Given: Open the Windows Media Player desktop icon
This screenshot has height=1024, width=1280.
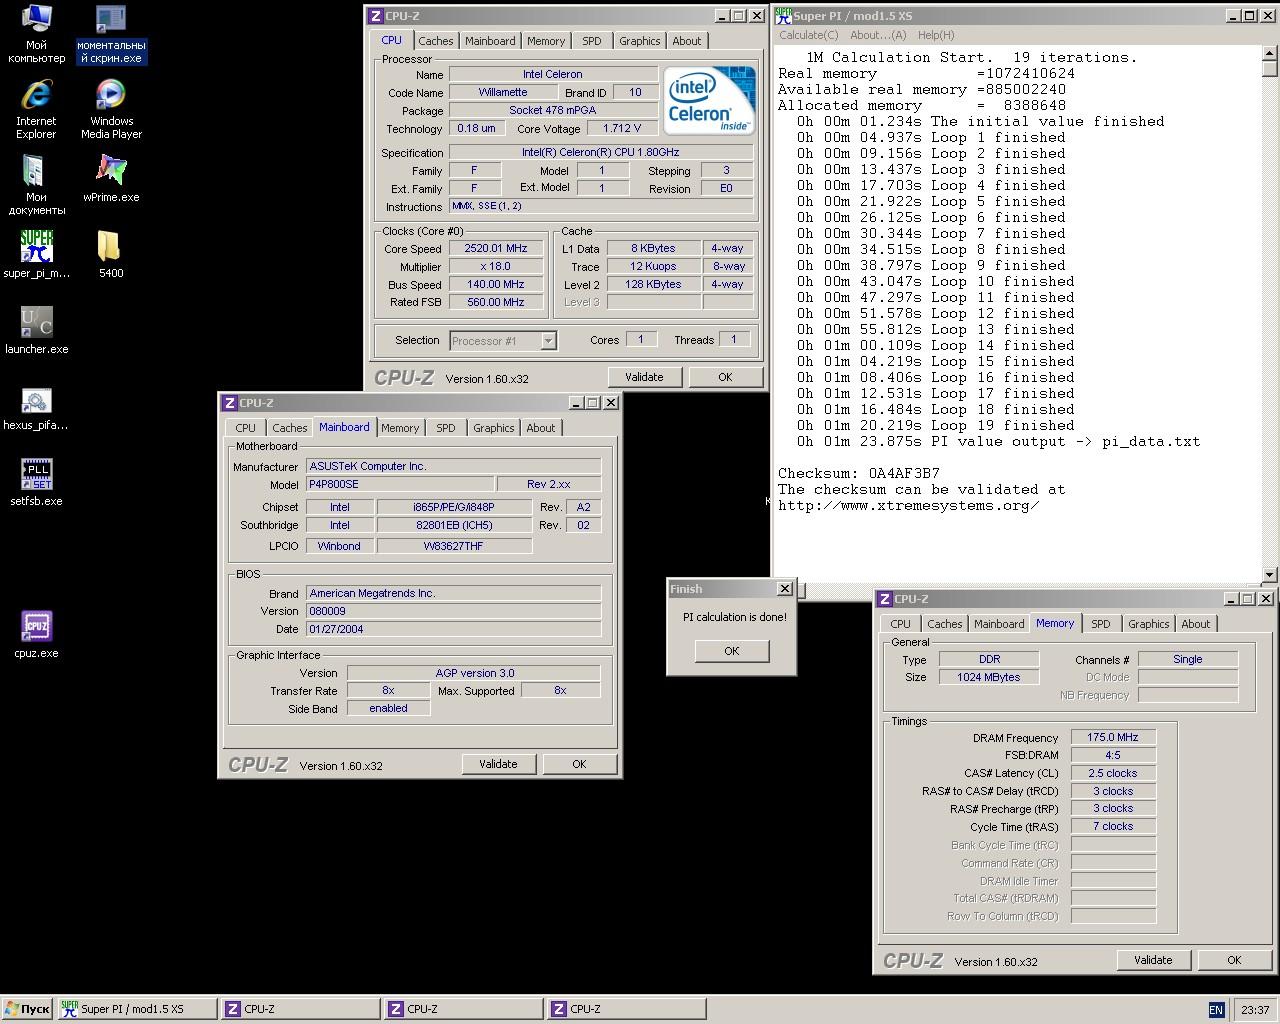Looking at the screenshot, I should coord(111,110).
